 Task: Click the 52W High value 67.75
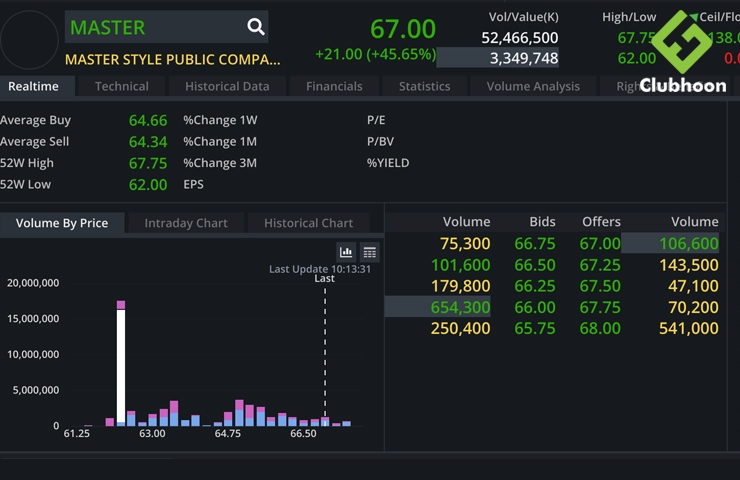click(148, 164)
